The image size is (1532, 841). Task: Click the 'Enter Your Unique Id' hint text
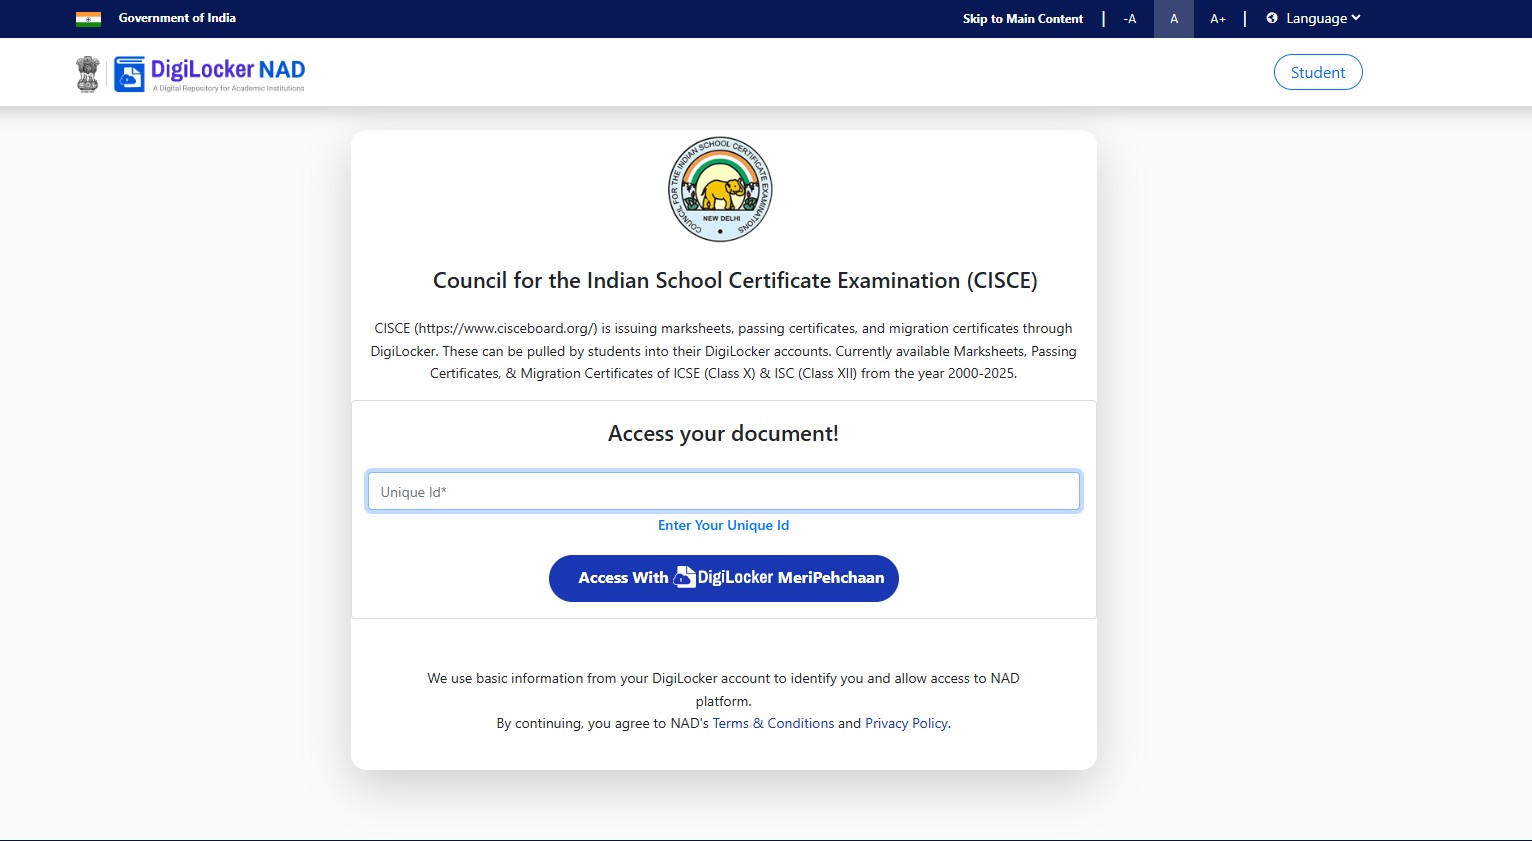(724, 525)
